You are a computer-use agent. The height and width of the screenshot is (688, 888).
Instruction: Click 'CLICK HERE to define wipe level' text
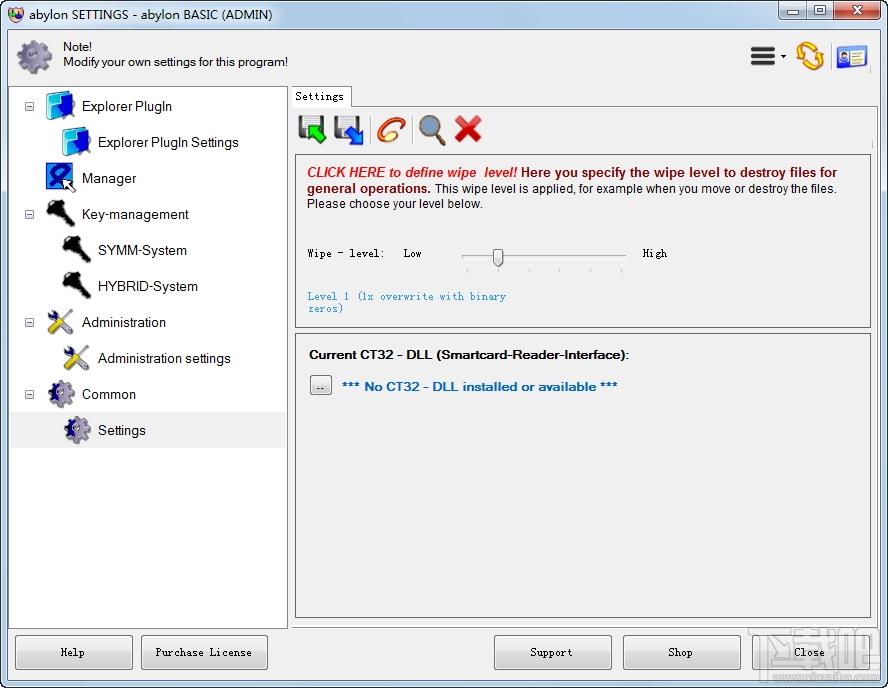point(412,172)
